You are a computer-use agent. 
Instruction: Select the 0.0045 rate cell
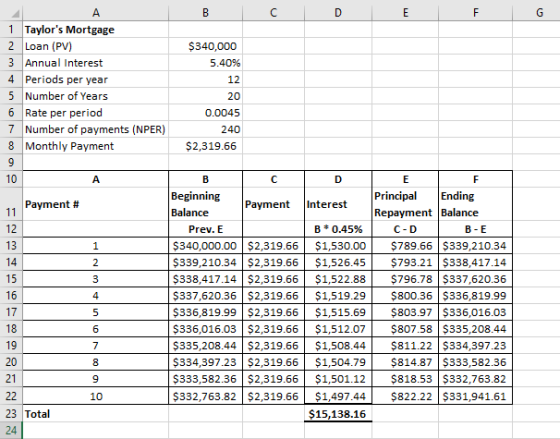pos(205,113)
